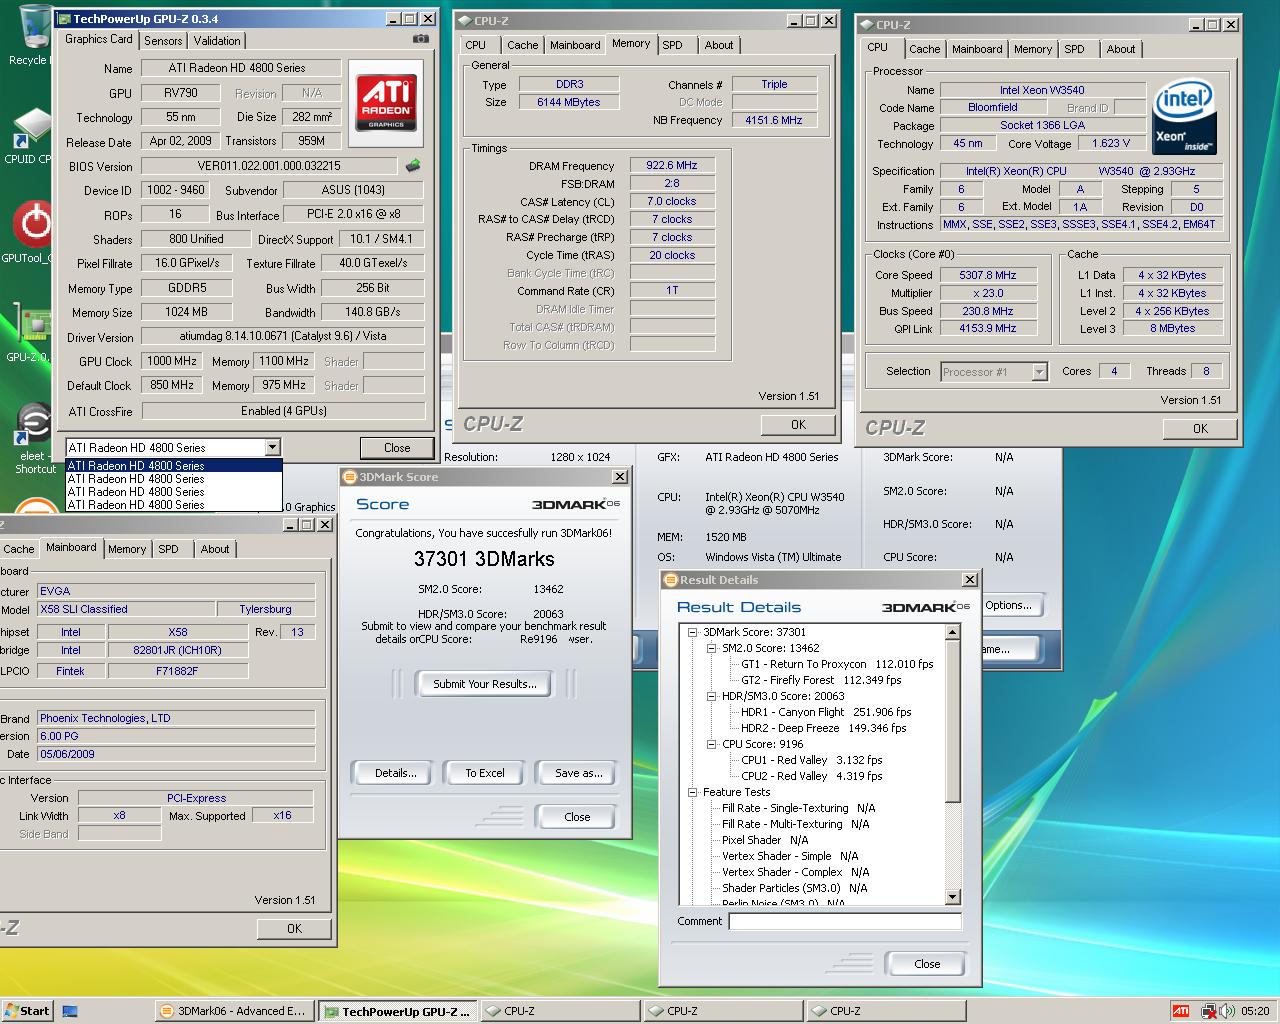Viewport: 1280px width, 1024px height.
Task: Click the Result Details scrollbar up arrow
Action: coord(952,632)
